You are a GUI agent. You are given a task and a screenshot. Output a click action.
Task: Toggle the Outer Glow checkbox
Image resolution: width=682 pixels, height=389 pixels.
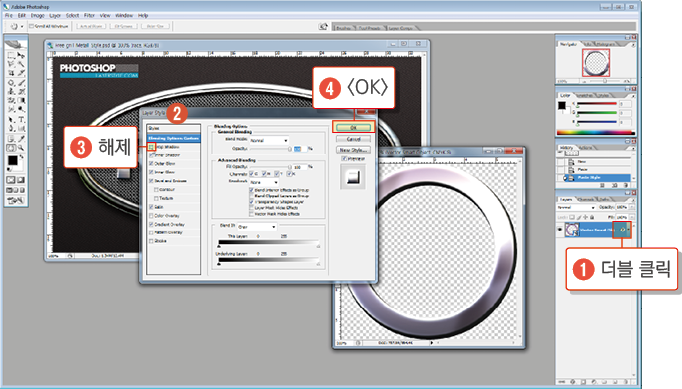click(151, 164)
